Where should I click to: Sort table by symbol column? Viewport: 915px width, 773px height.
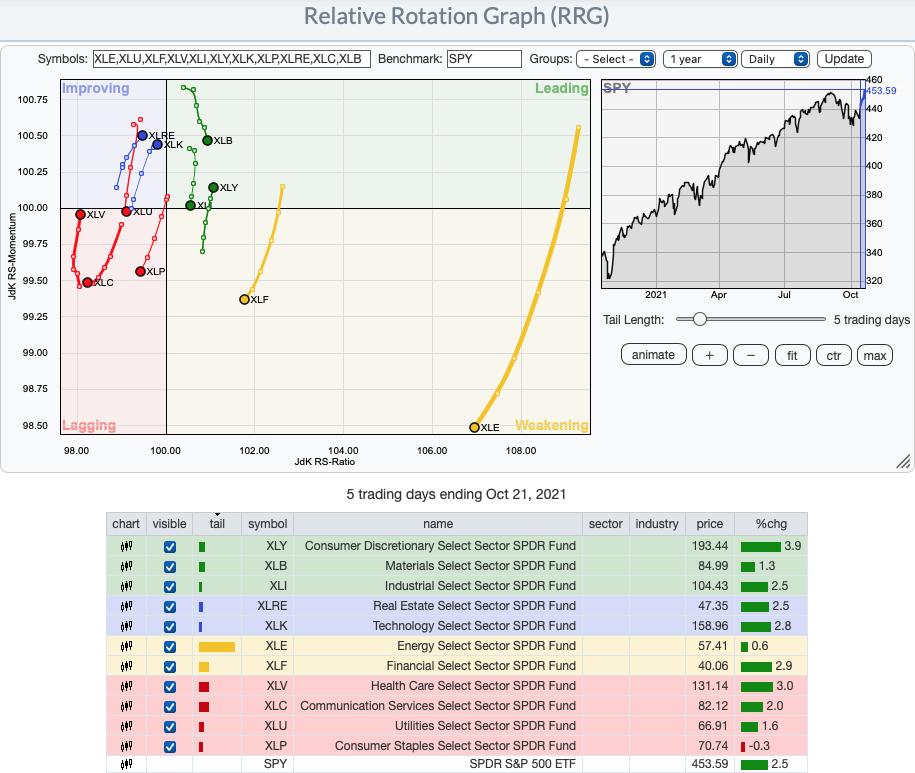pyautogui.click(x=267, y=524)
